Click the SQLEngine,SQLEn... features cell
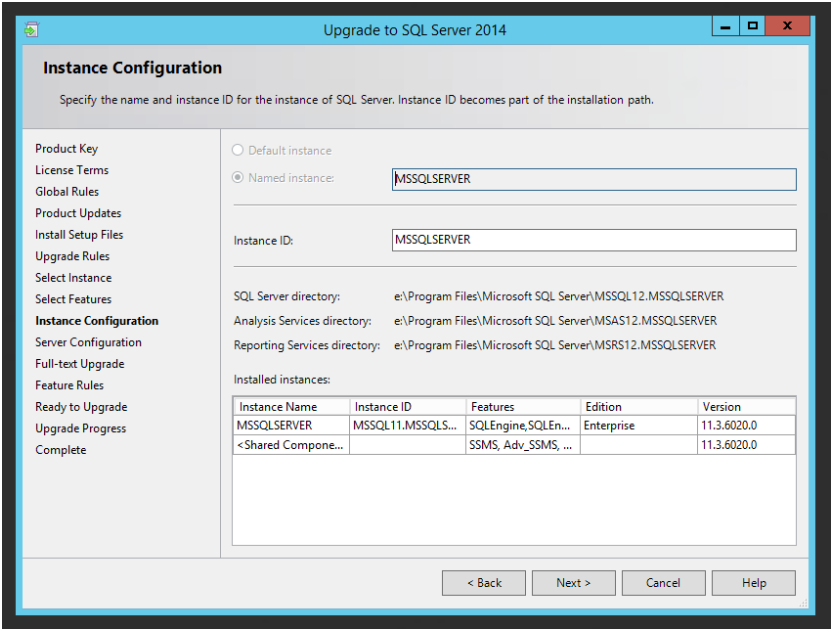Image resolution: width=833 pixels, height=631 pixels. pos(523,425)
